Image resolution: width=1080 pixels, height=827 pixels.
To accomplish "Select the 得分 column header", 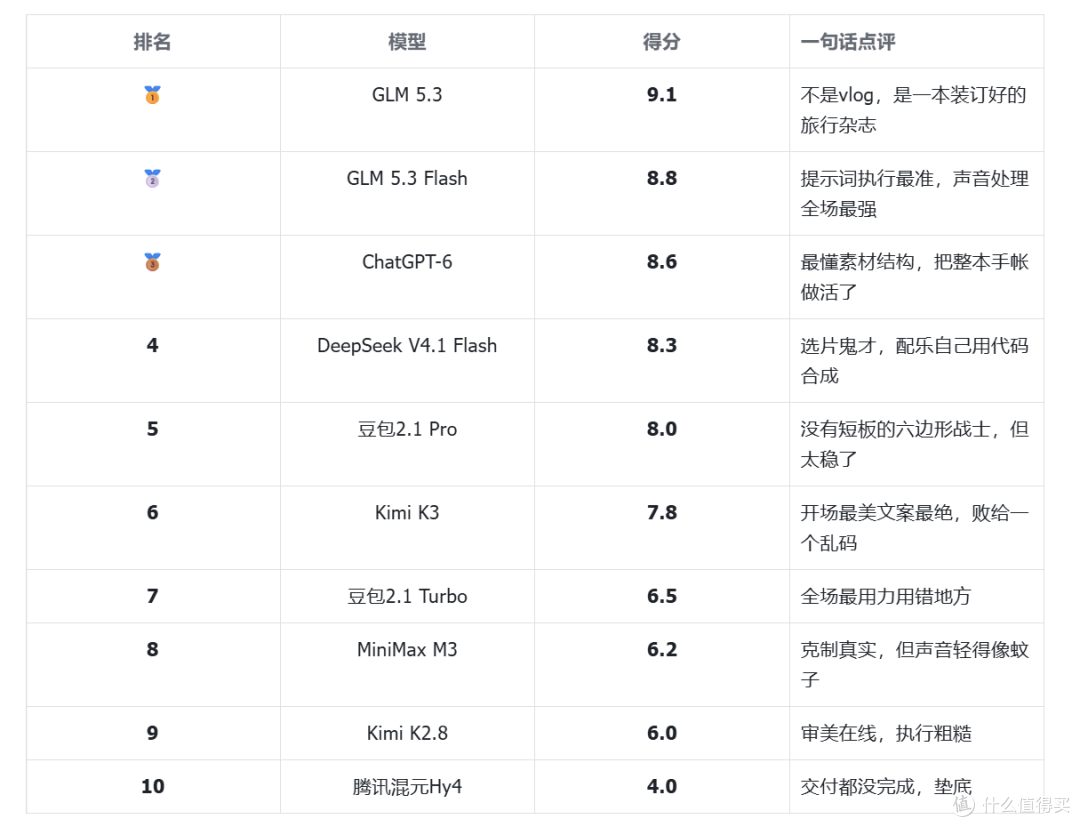I will tap(662, 42).
